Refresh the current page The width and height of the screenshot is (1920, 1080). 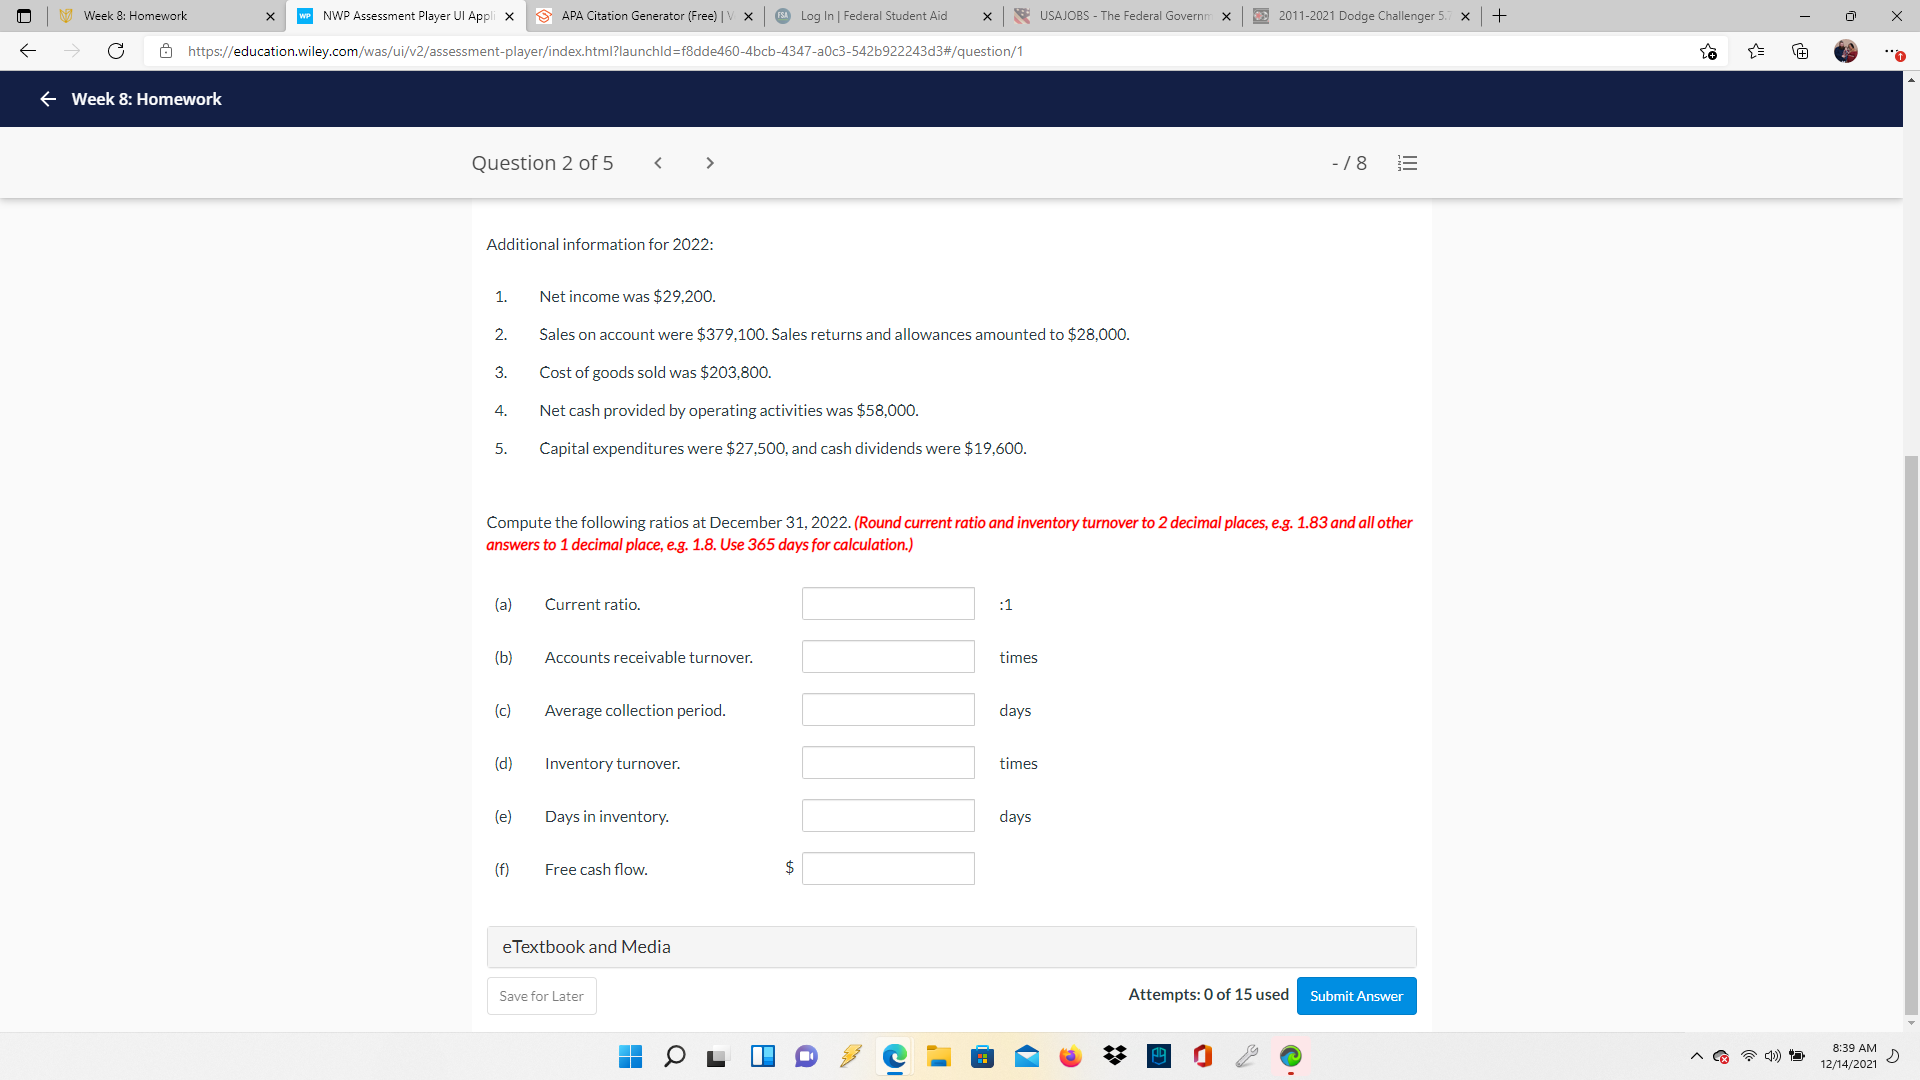tap(116, 51)
